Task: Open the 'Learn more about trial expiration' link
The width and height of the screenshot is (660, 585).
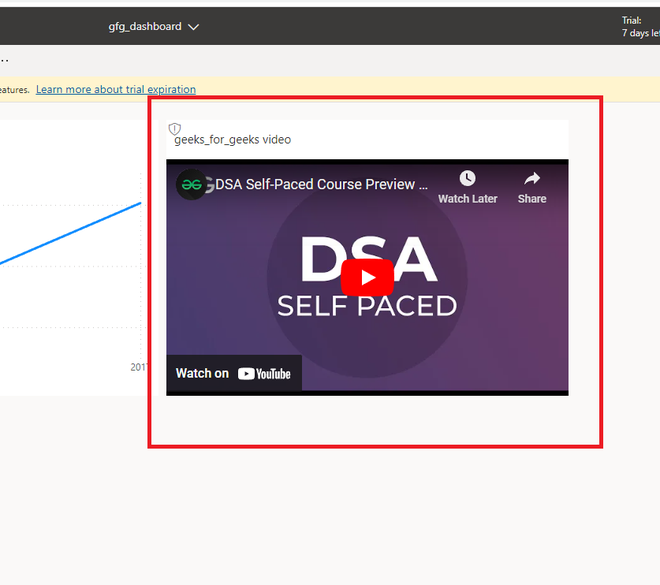Action: [x=116, y=89]
